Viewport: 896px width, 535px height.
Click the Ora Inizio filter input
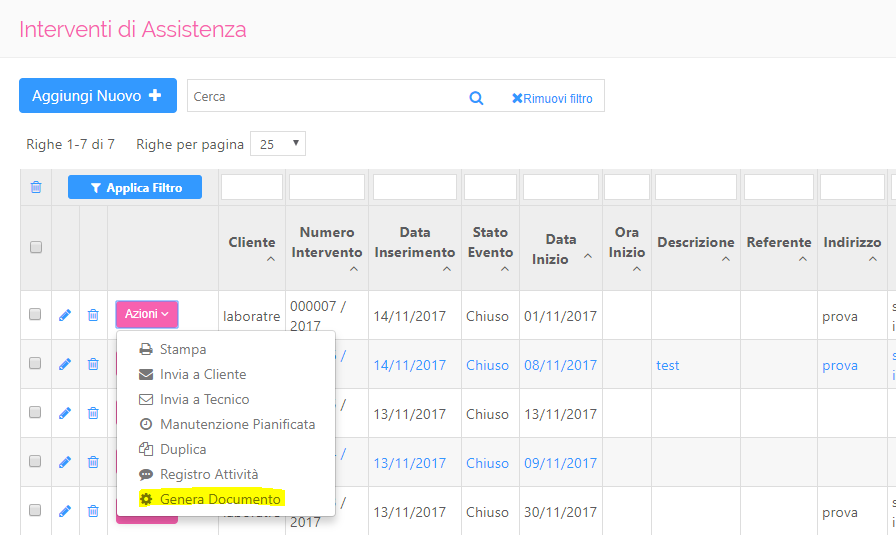pyautogui.click(x=627, y=187)
